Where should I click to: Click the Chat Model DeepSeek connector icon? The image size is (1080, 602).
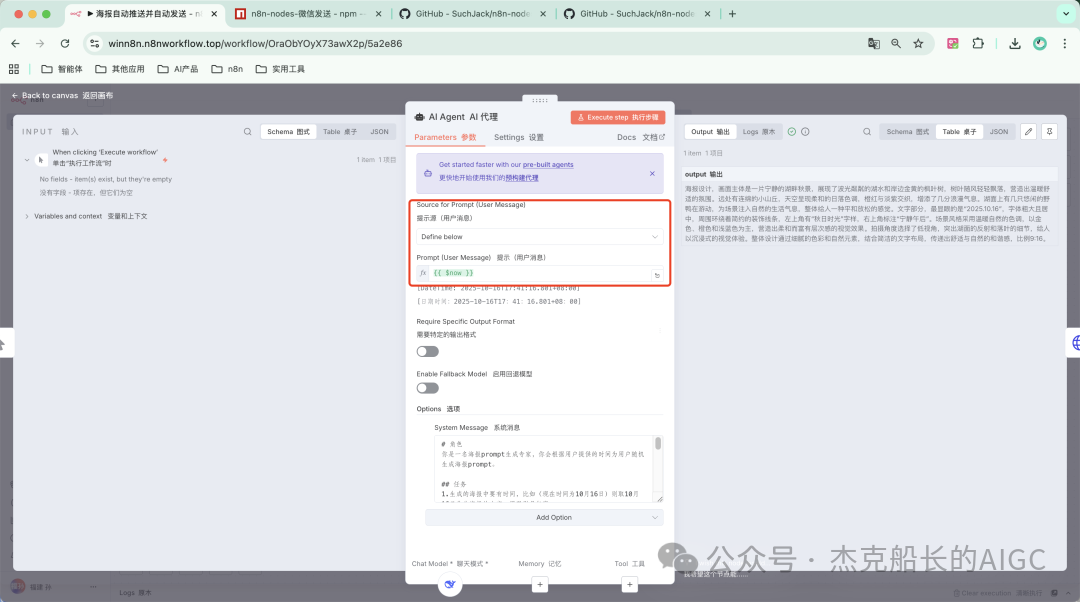tap(450, 584)
